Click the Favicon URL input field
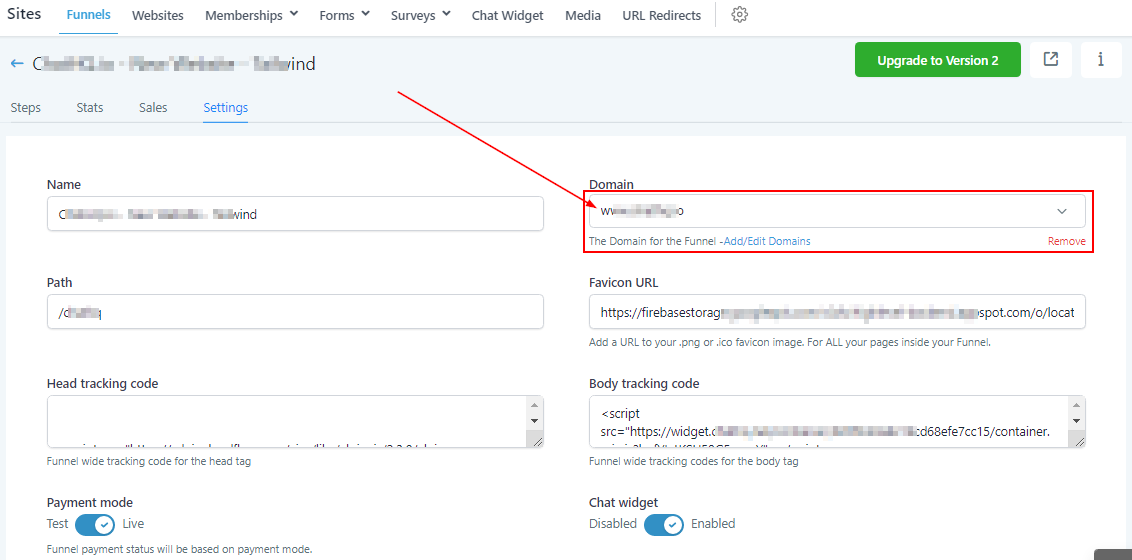1132x560 pixels. (x=837, y=312)
